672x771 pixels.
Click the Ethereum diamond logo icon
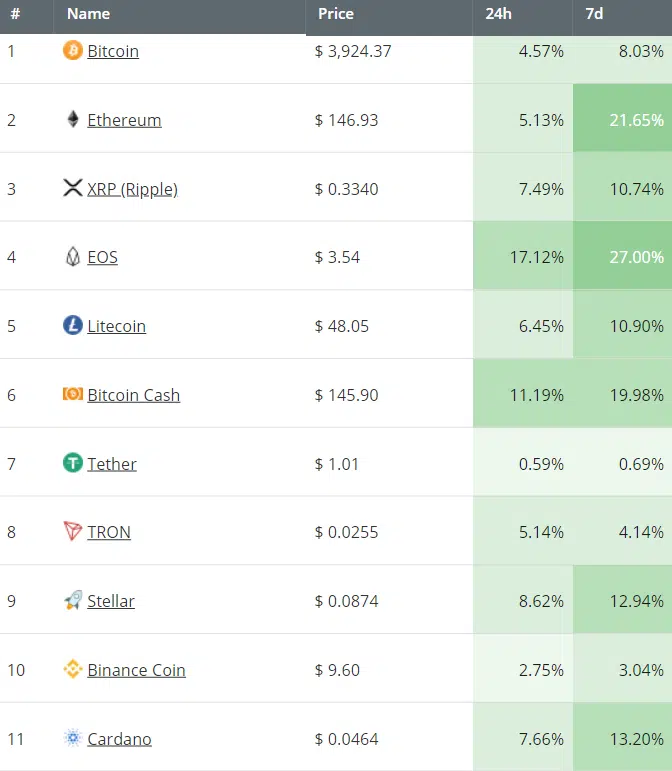click(73, 119)
